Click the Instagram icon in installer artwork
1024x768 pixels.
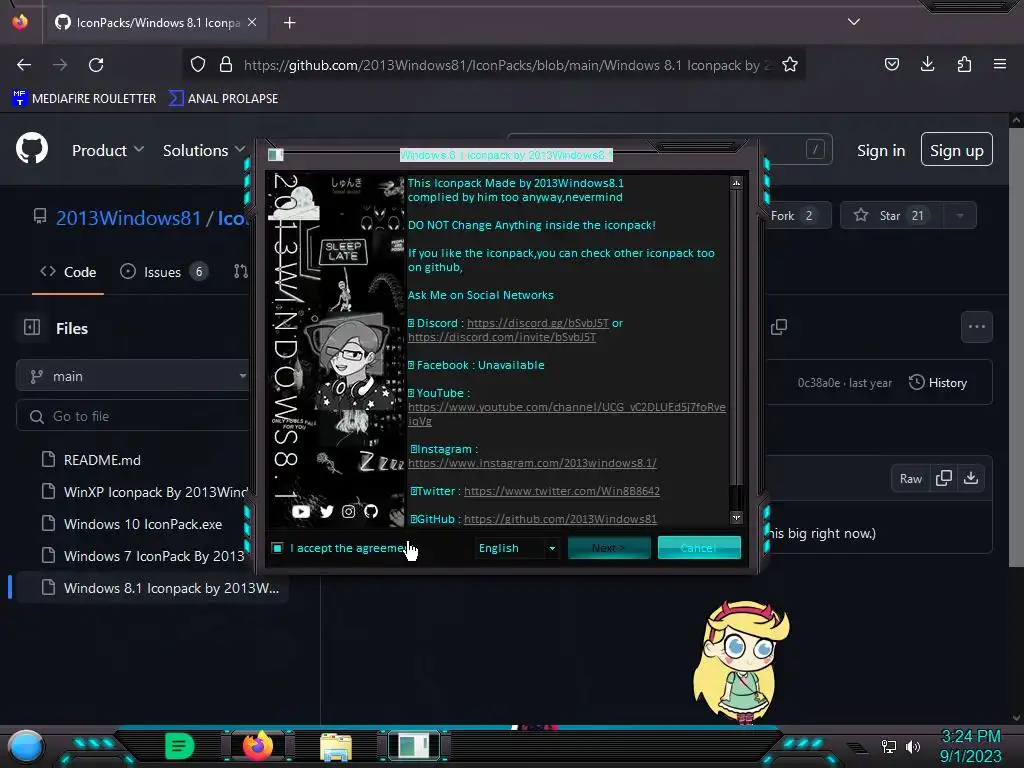(349, 511)
